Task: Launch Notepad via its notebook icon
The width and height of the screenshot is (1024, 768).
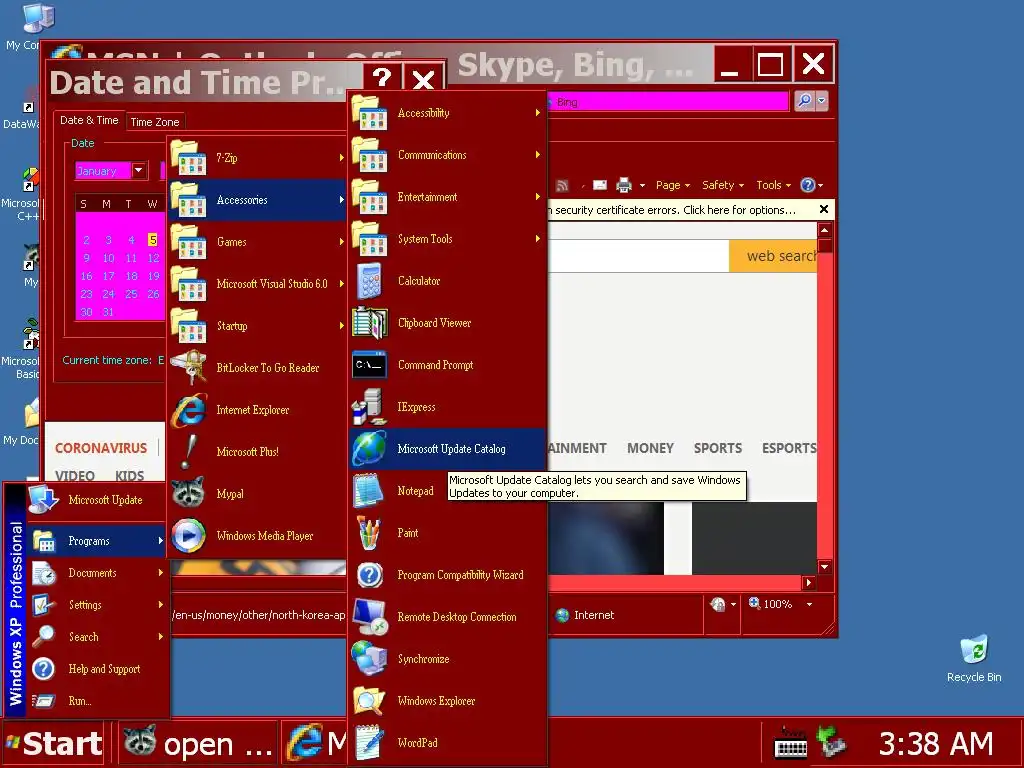Action: 368,491
